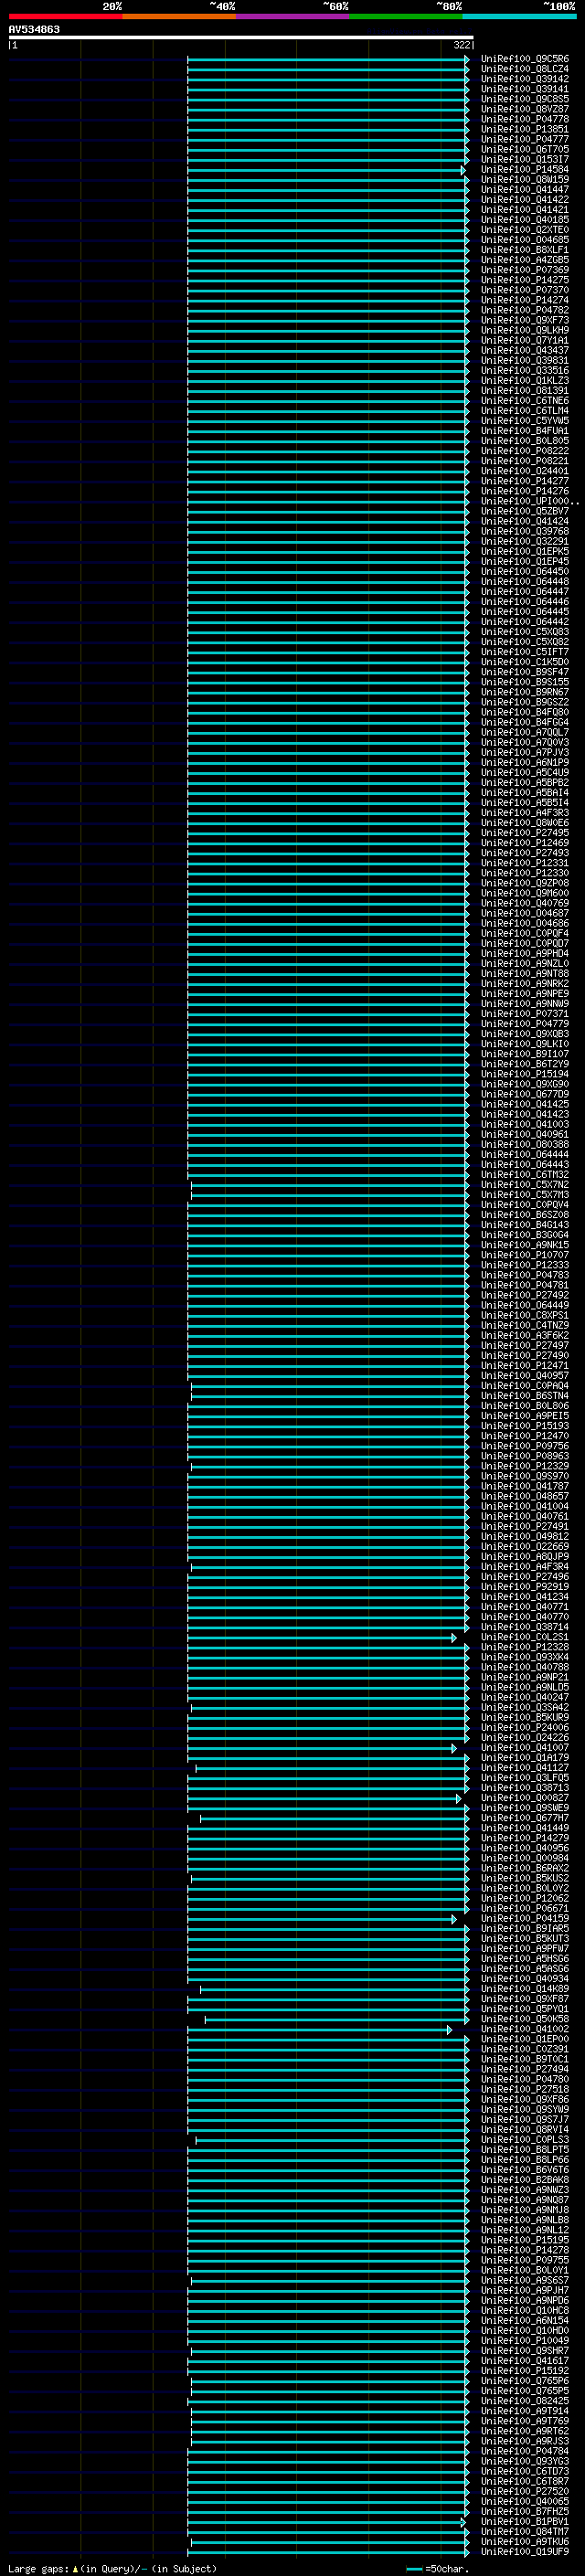Click the purple ~60% identity legend segment
This screenshot has height=2576, width=585.
pos(292,16)
